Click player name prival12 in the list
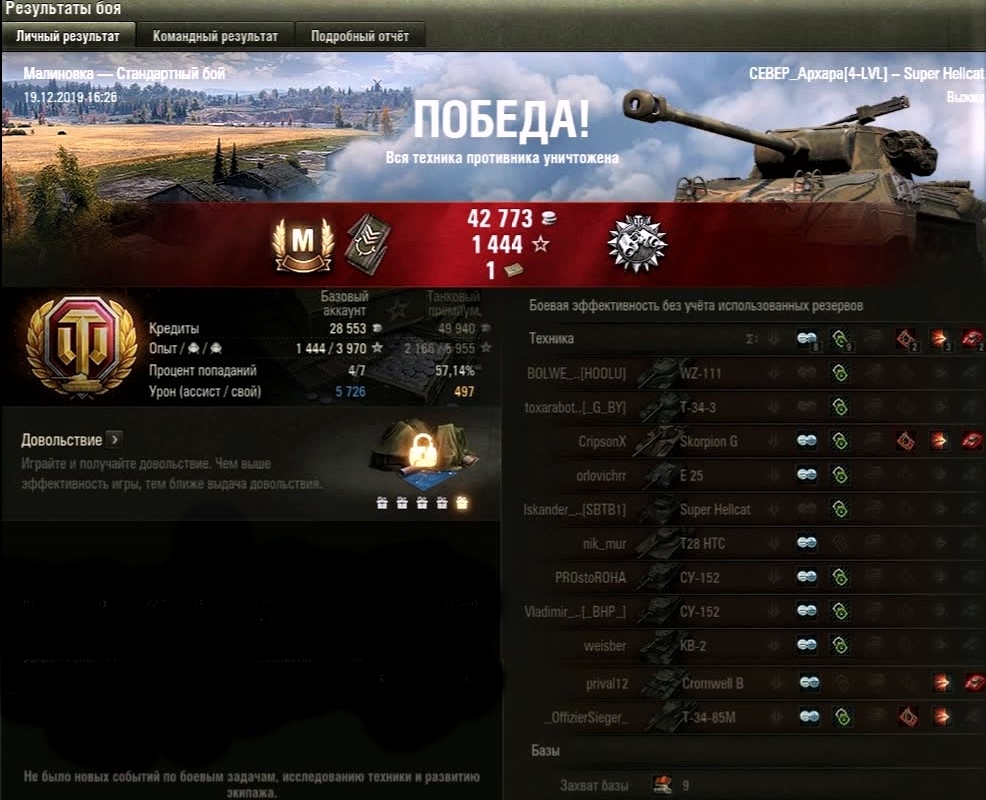 (x=607, y=684)
